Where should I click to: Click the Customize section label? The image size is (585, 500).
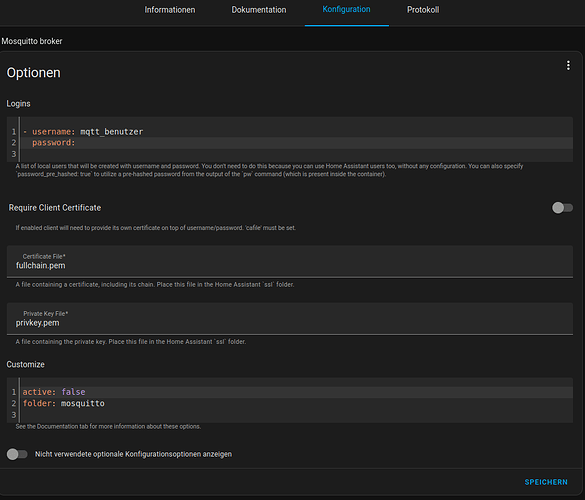[25, 365]
